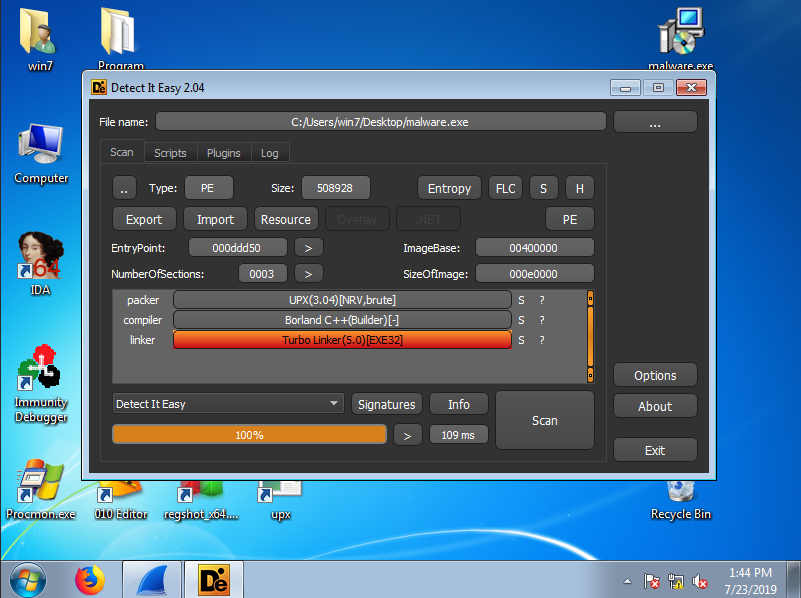The image size is (801, 598).
Task: Start the large Scan button
Action: [545, 420]
